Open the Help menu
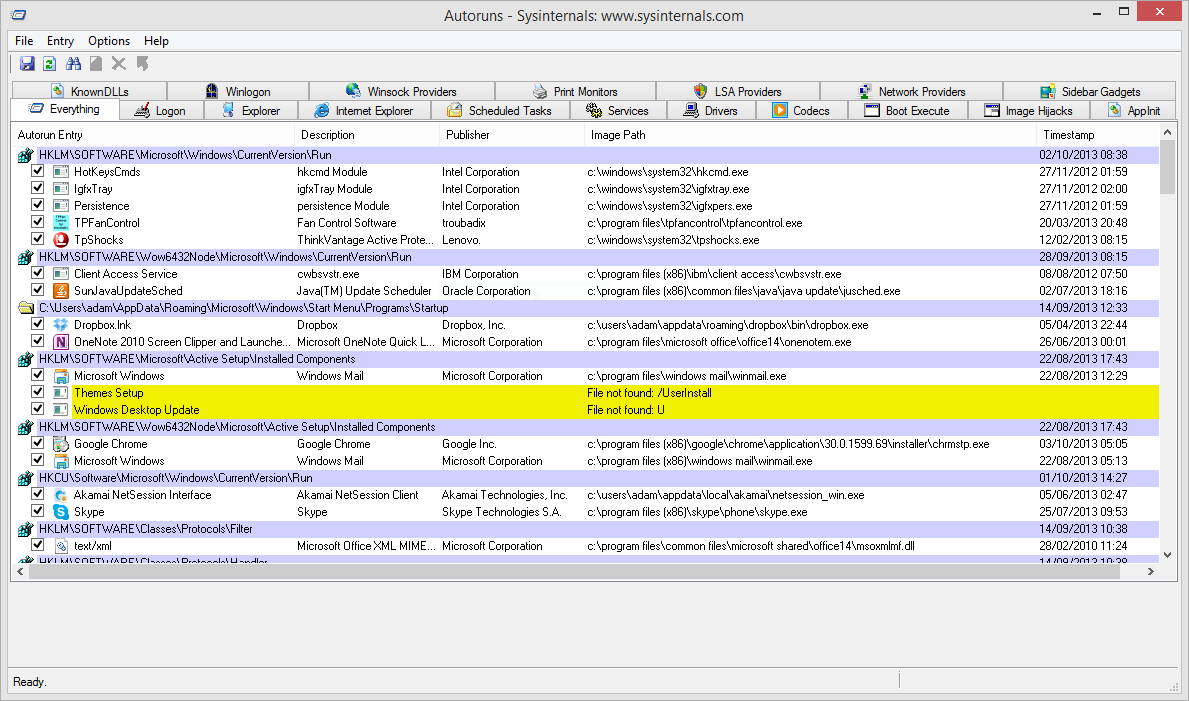Viewport: 1189px width, 701px height. tap(156, 41)
